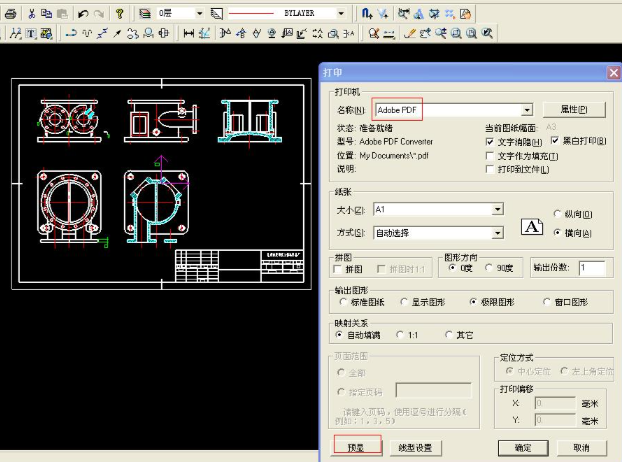
Task: Click the rightmost zoom magnifier icon
Action: [x=487, y=33]
